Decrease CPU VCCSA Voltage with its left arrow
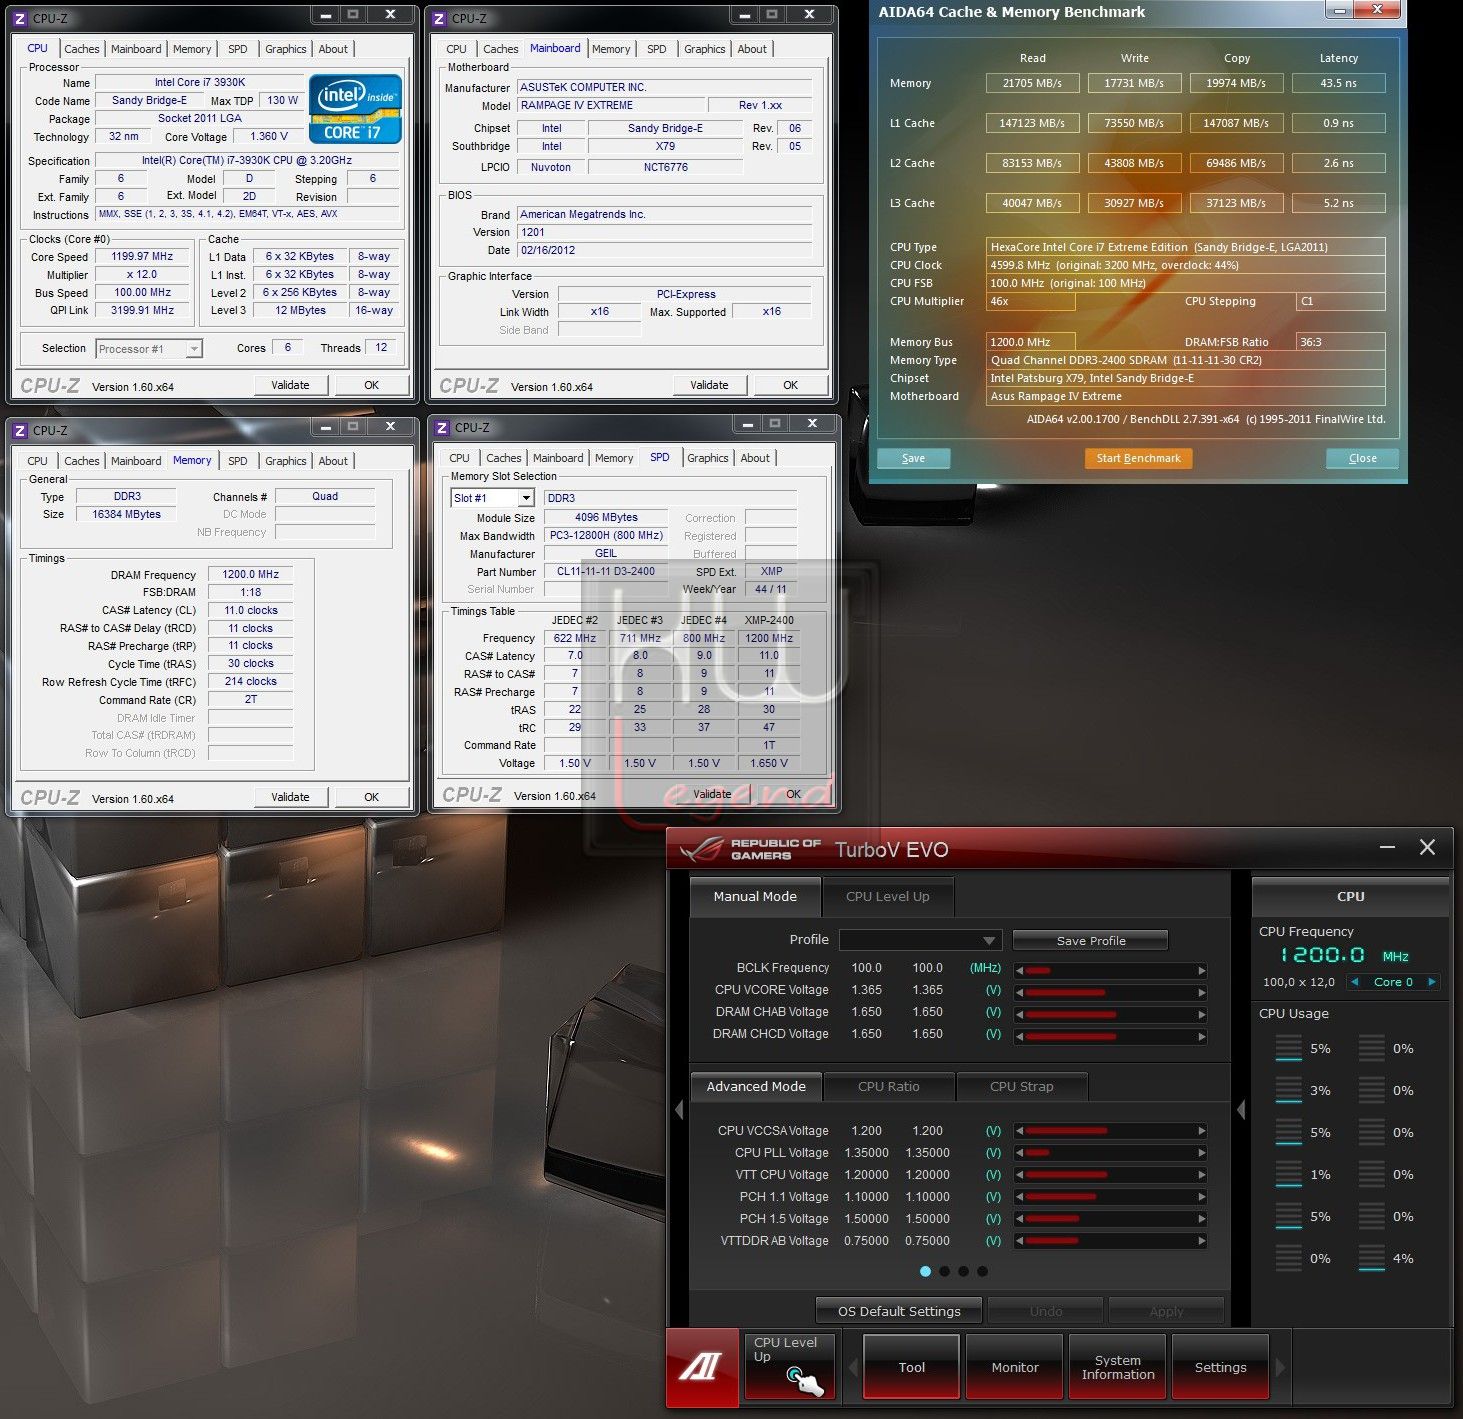 [x=1019, y=1131]
